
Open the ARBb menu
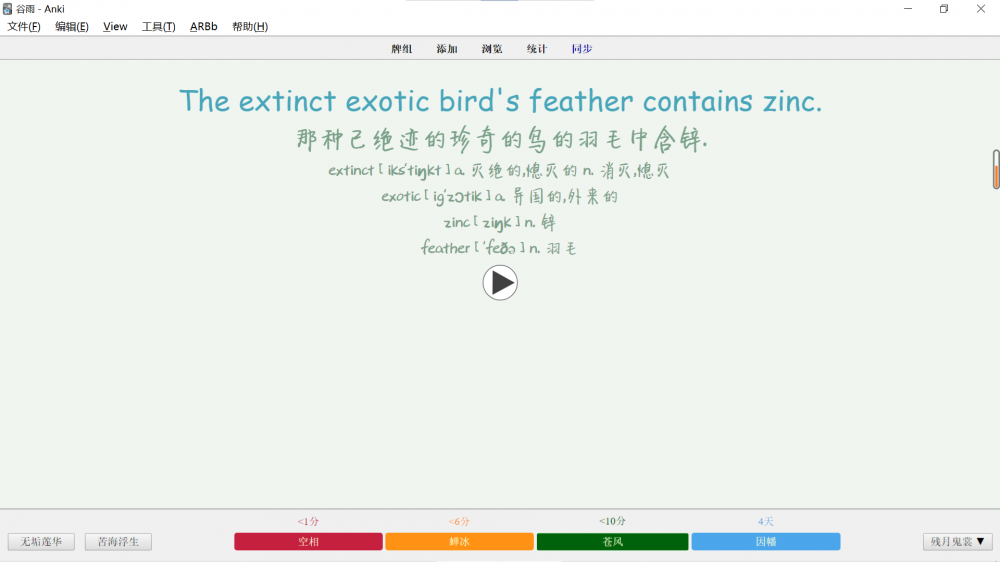pos(203,26)
